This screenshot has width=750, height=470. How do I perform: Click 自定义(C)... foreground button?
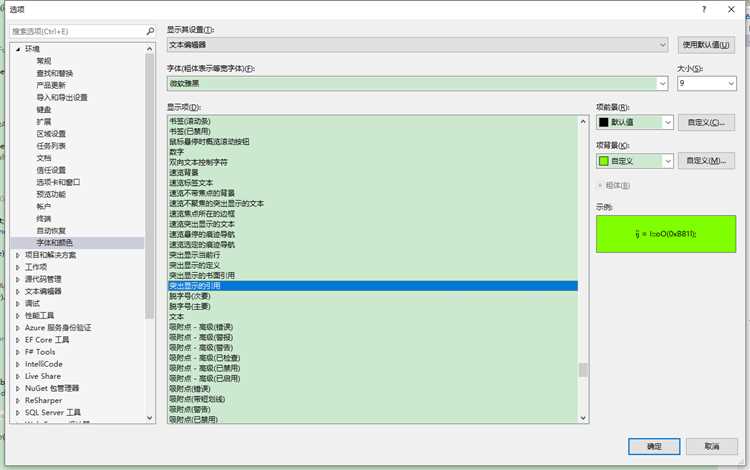tap(706, 122)
